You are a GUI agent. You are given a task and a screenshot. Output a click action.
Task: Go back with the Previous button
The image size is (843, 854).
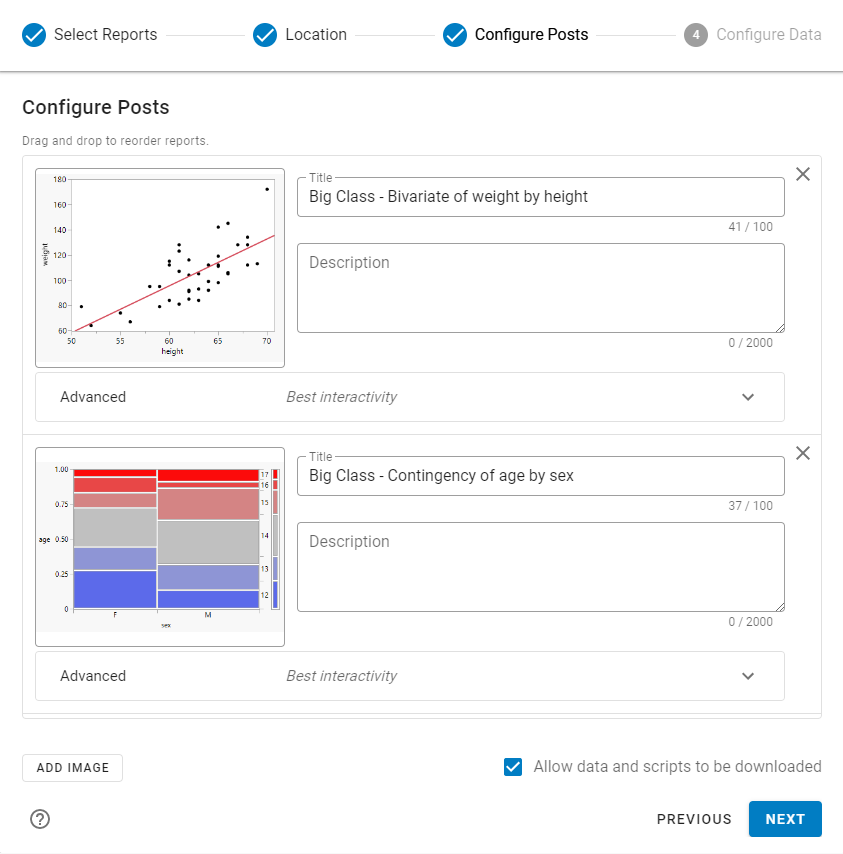(694, 819)
